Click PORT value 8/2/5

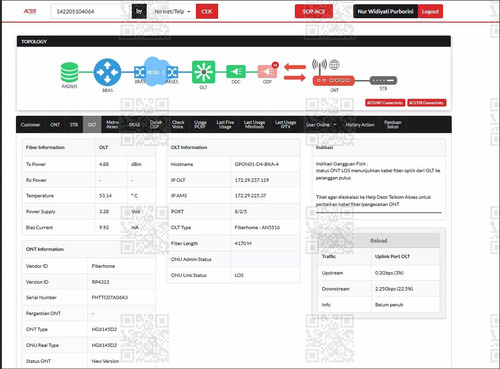[241, 212]
